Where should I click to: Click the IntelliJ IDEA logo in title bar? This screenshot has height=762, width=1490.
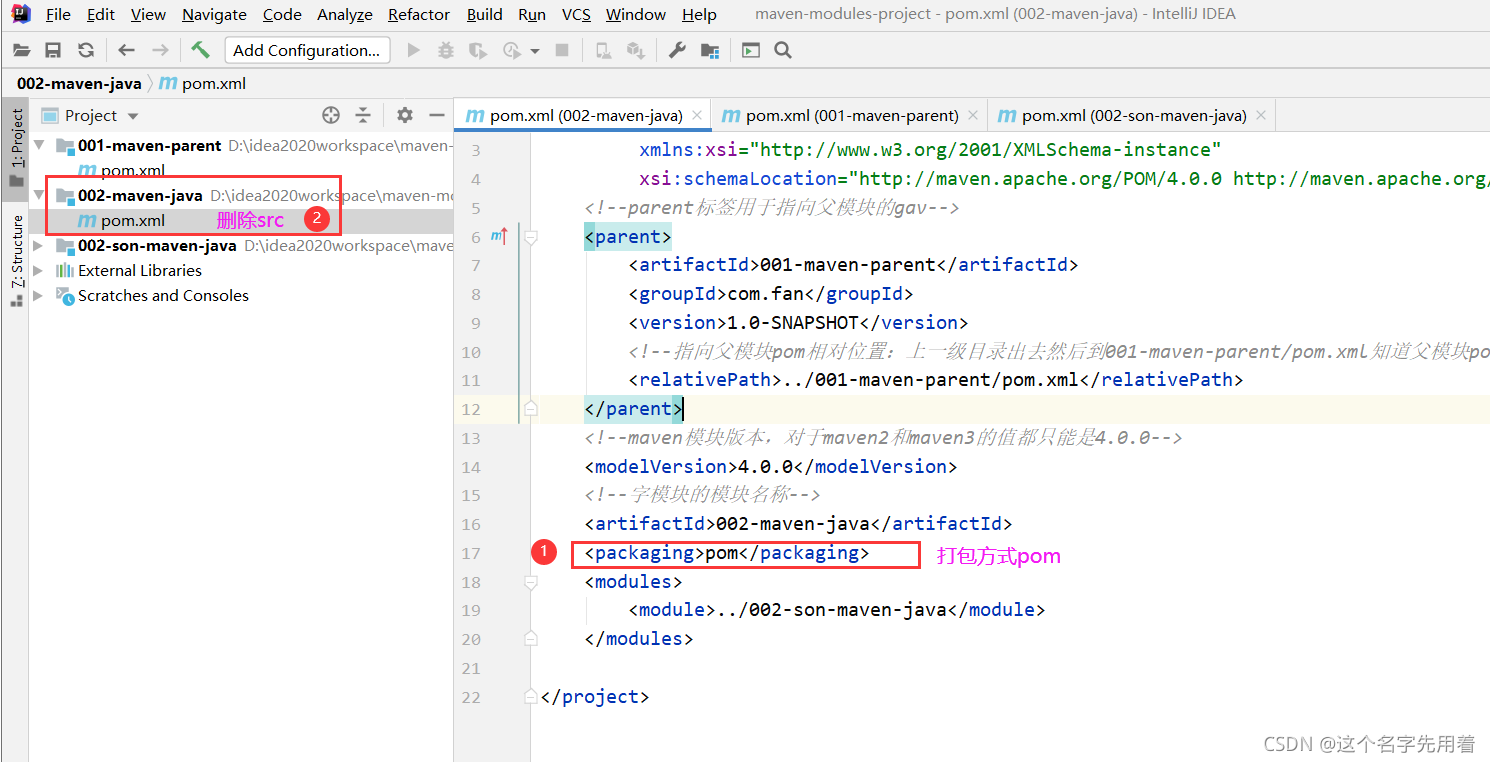click(21, 14)
